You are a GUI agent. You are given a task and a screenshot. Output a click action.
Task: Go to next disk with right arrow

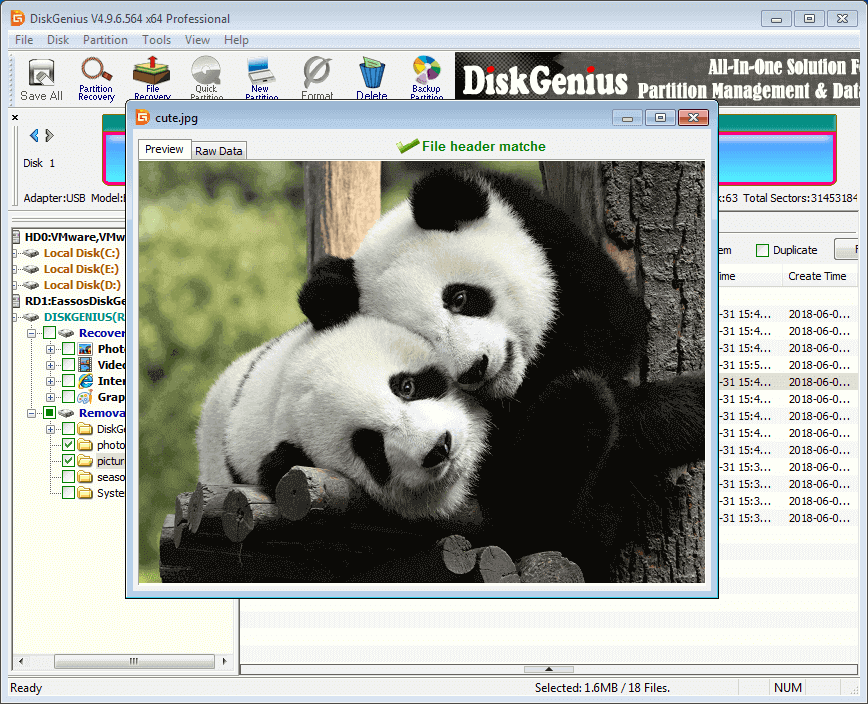coord(49,136)
